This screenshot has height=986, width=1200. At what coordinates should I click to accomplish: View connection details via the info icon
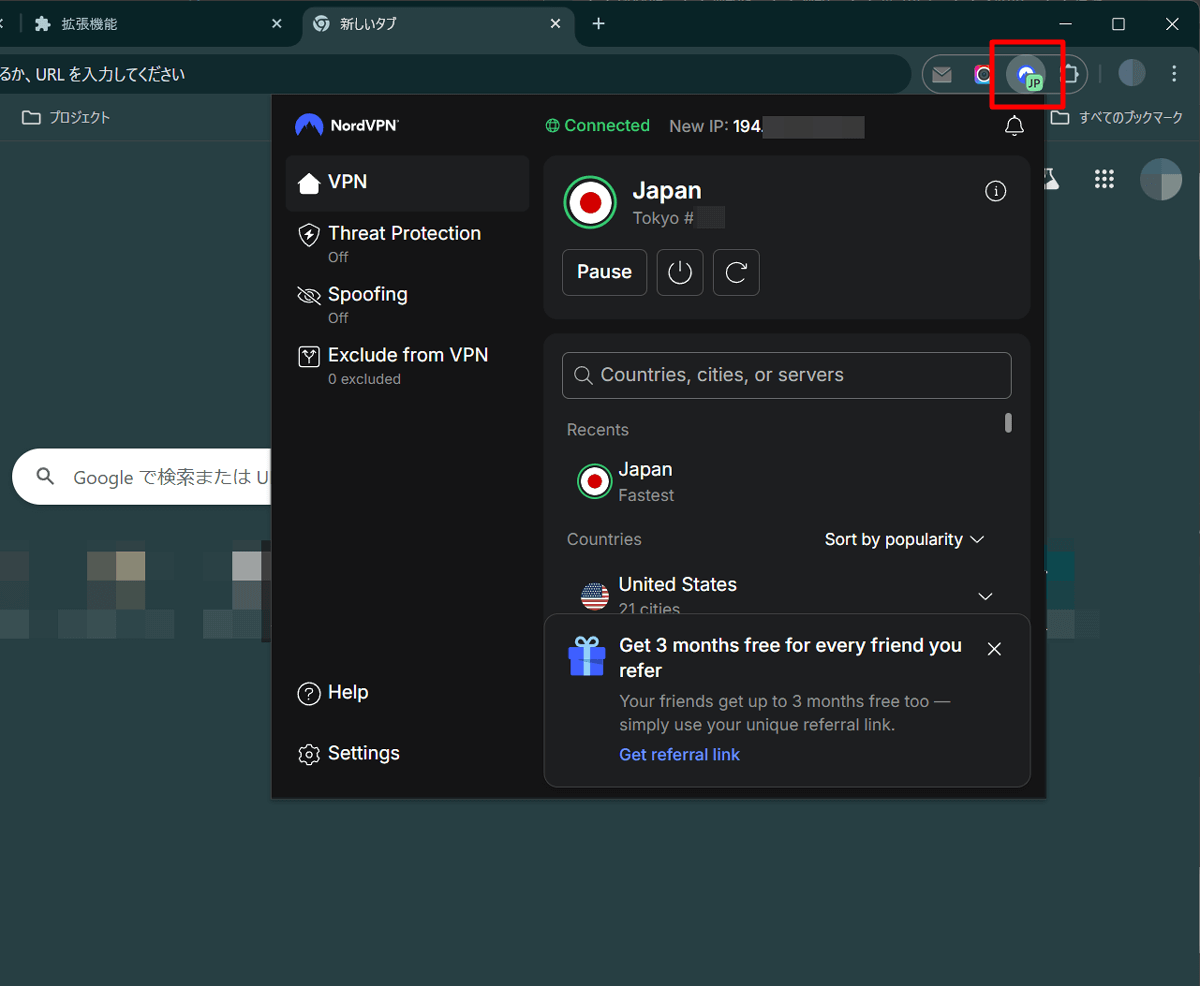[x=995, y=190]
